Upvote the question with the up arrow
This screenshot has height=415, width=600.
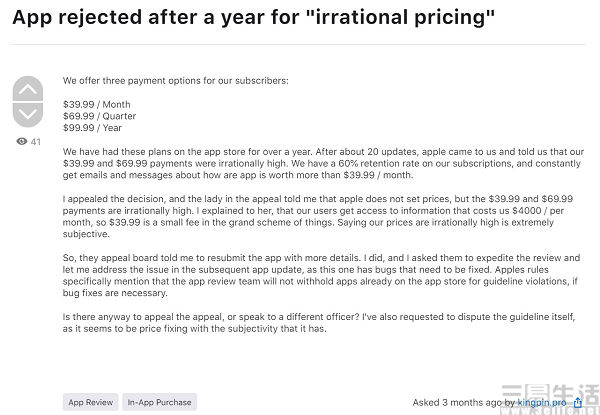[x=28, y=89]
